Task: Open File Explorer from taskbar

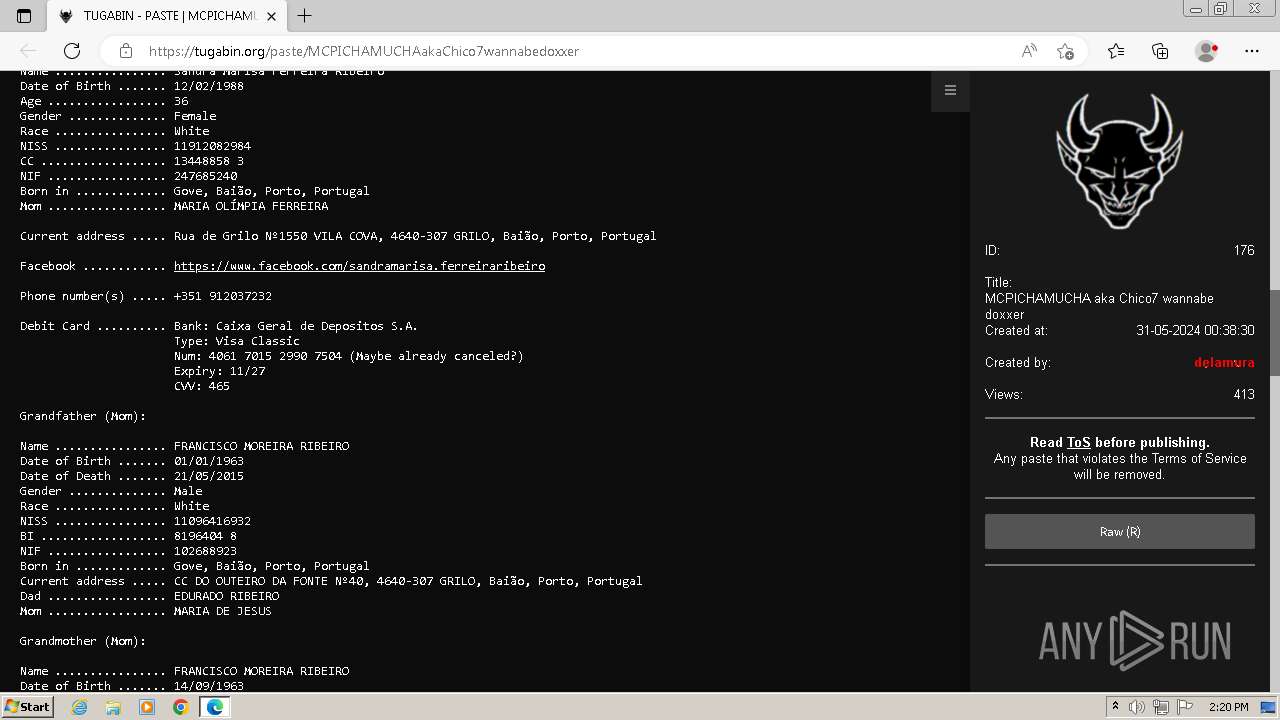Action: coord(113,707)
